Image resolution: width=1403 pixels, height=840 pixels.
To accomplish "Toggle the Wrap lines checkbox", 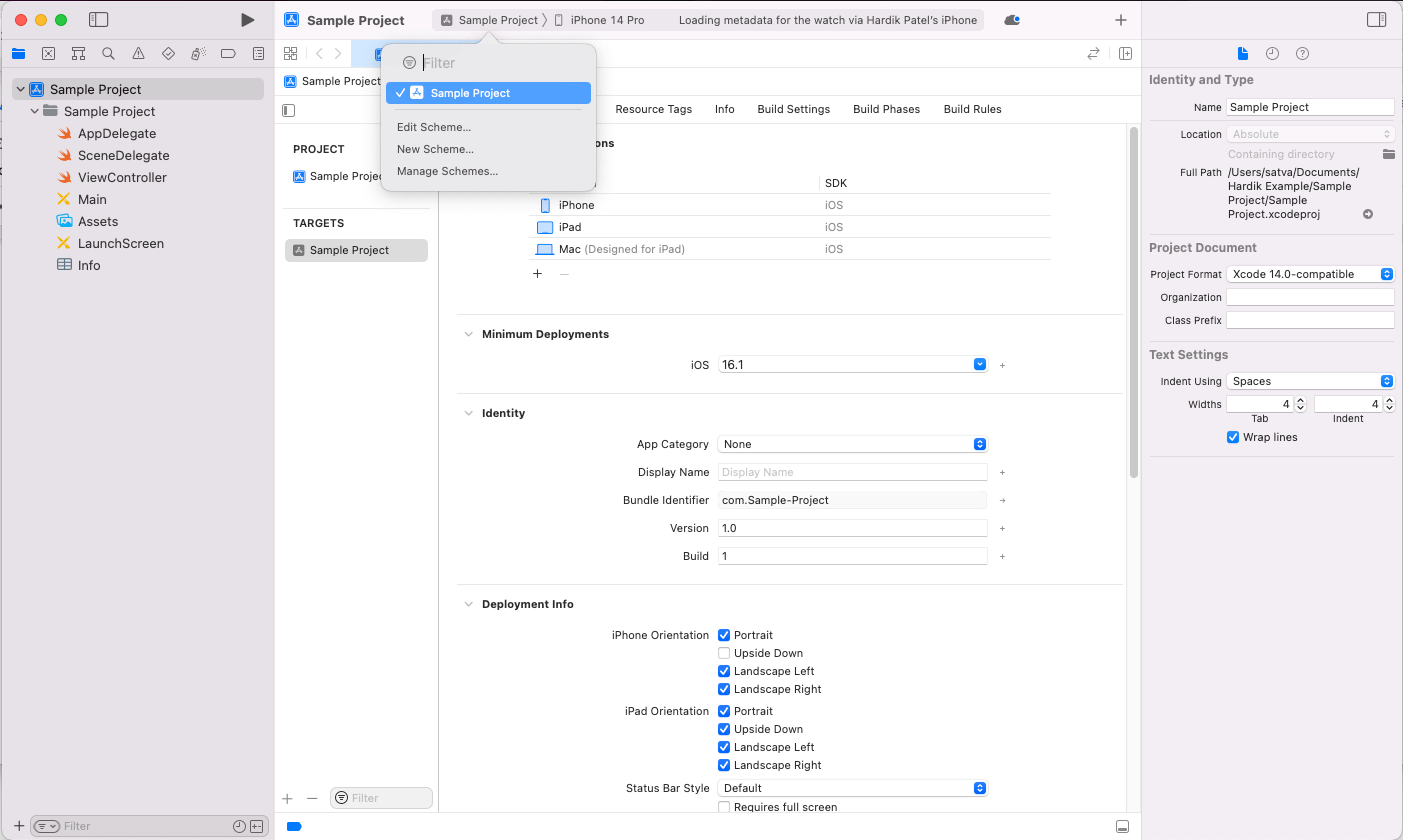I will pos(1233,437).
